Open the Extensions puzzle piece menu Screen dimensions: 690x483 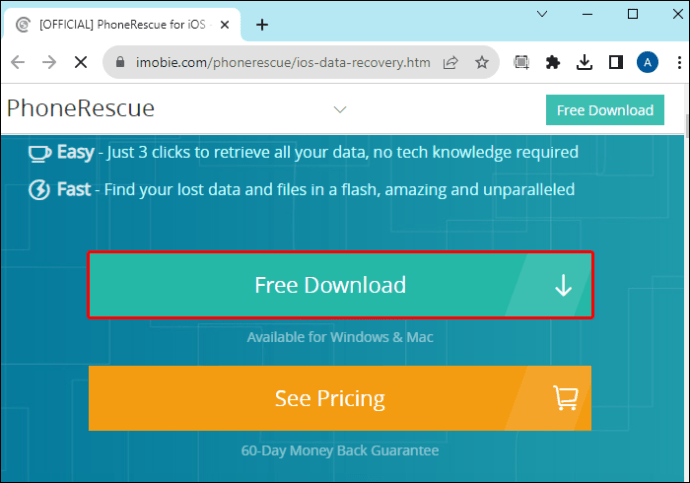[x=553, y=62]
